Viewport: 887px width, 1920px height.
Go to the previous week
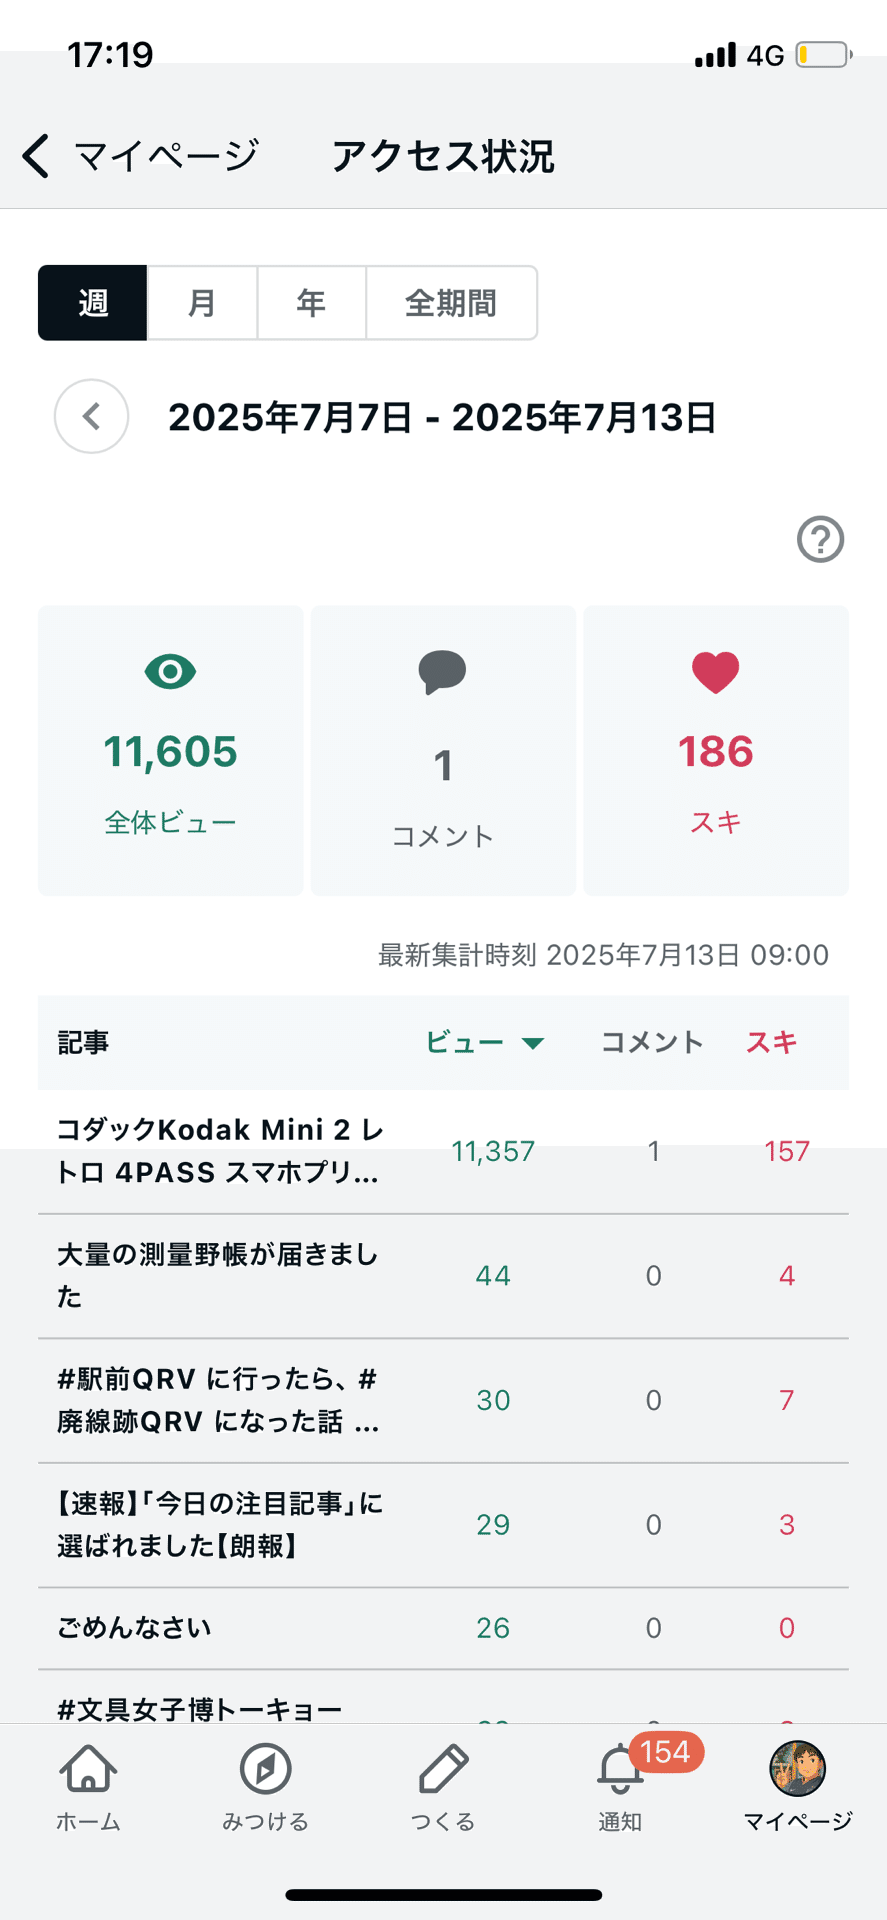91,416
